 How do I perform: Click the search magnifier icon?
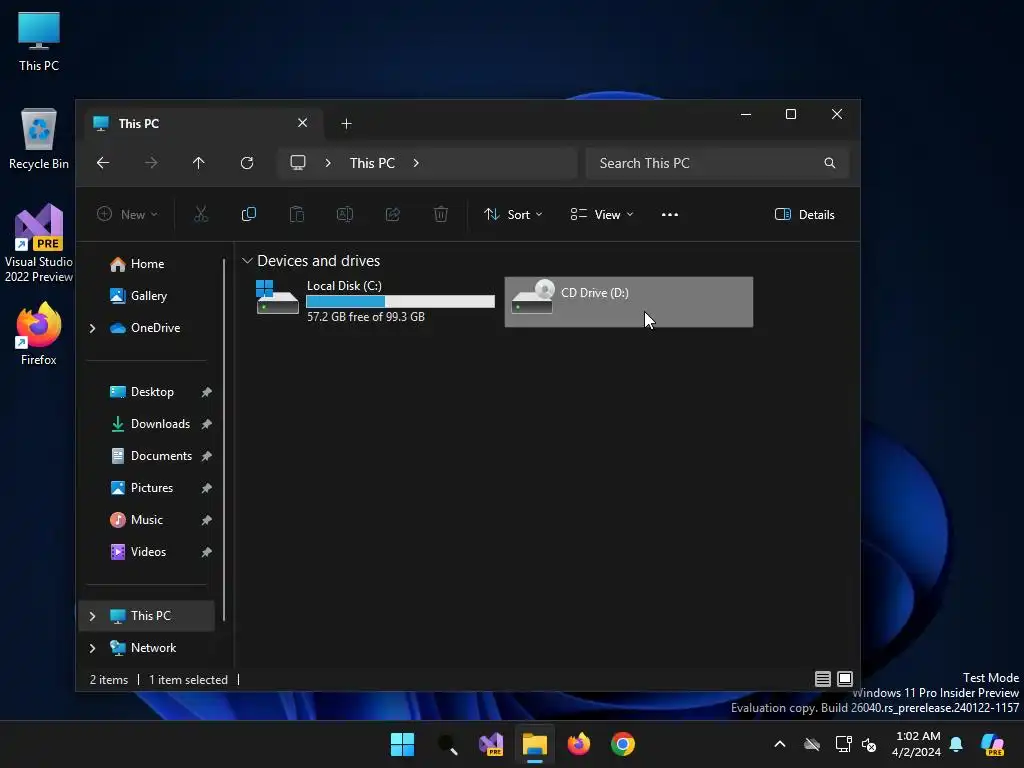(829, 163)
